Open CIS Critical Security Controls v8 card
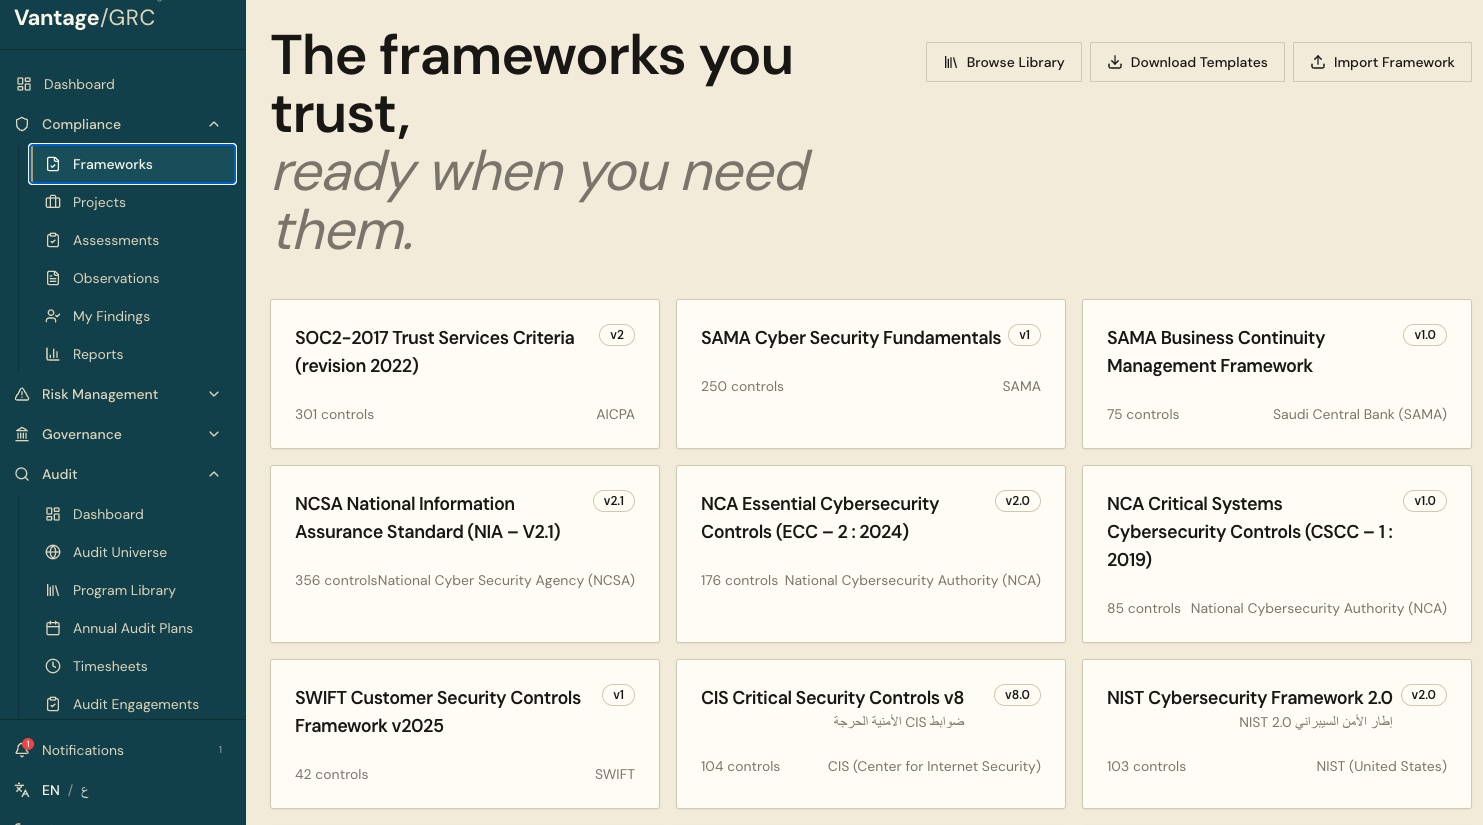 [x=871, y=734]
